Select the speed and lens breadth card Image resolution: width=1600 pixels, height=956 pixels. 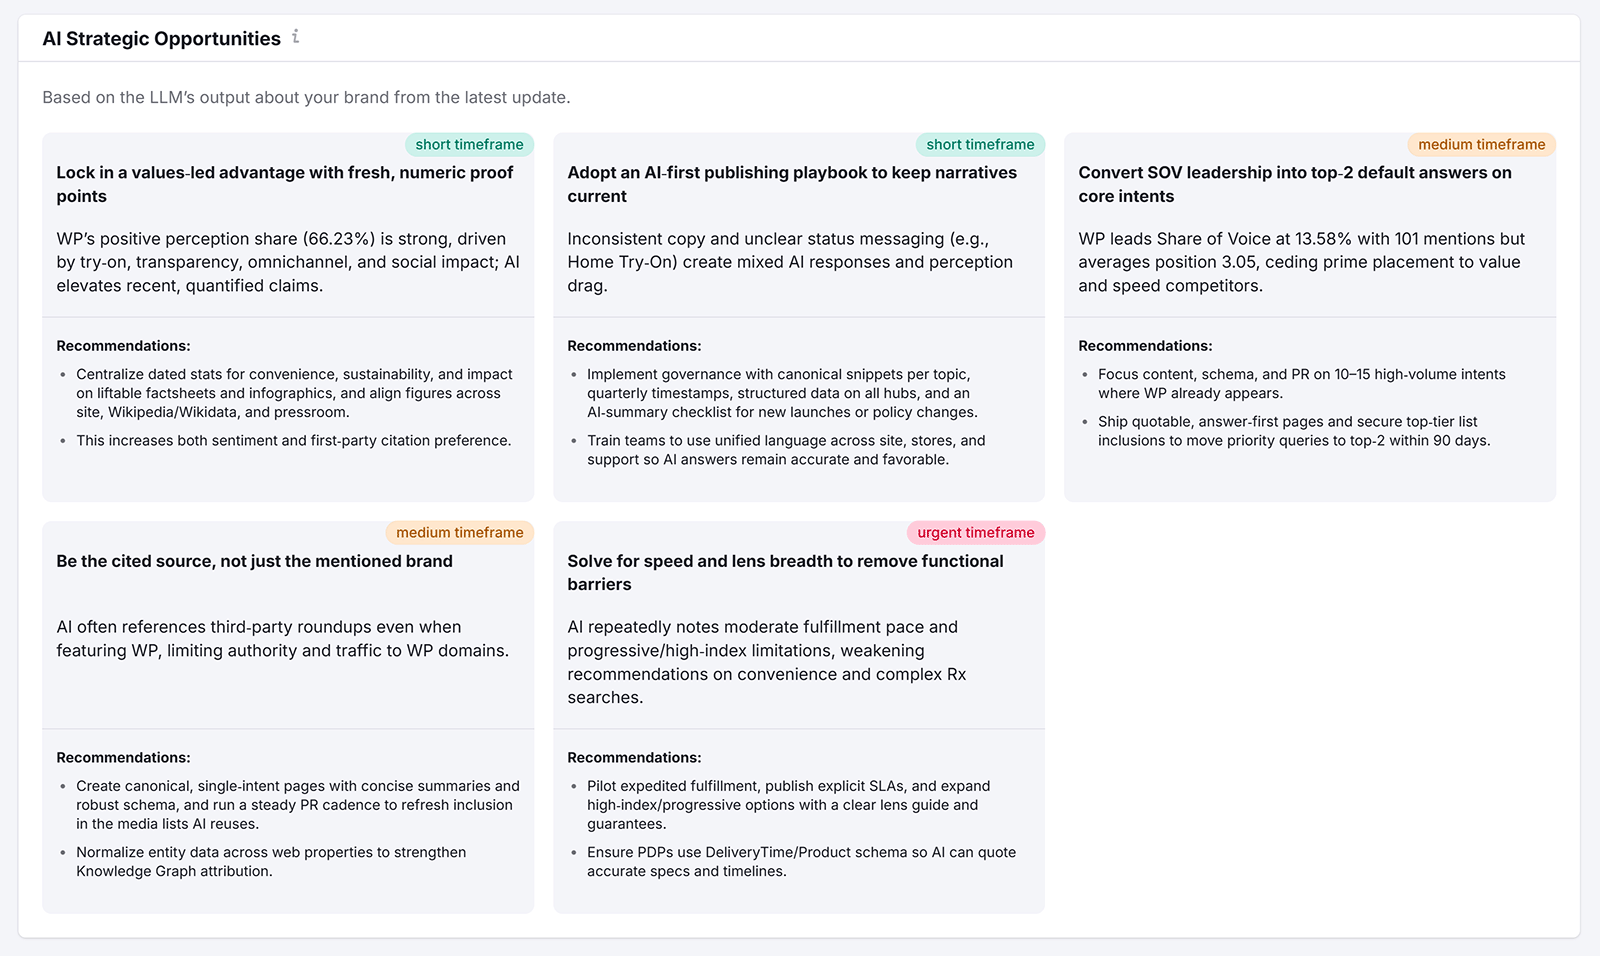(785, 572)
